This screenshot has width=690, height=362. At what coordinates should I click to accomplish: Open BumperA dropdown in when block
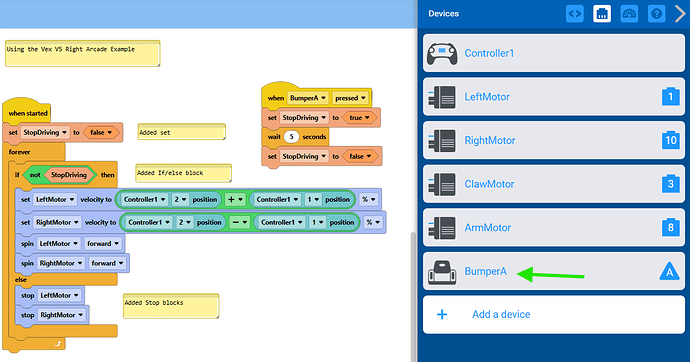(x=308, y=98)
